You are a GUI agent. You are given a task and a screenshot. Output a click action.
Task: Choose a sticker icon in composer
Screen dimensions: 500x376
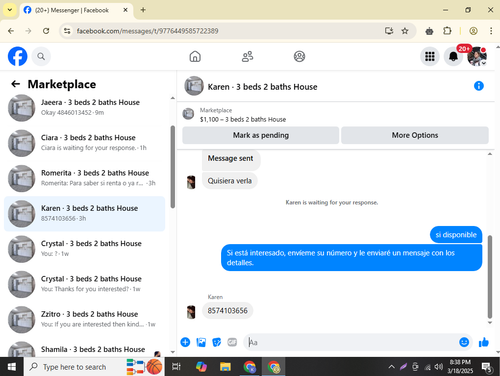click(x=217, y=342)
